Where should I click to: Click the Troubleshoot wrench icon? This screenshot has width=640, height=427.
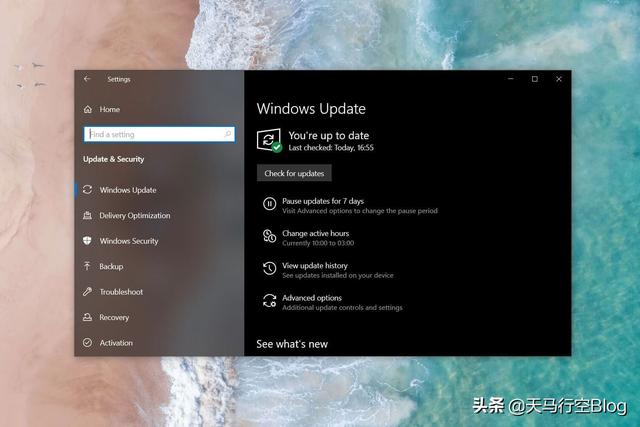point(87,291)
